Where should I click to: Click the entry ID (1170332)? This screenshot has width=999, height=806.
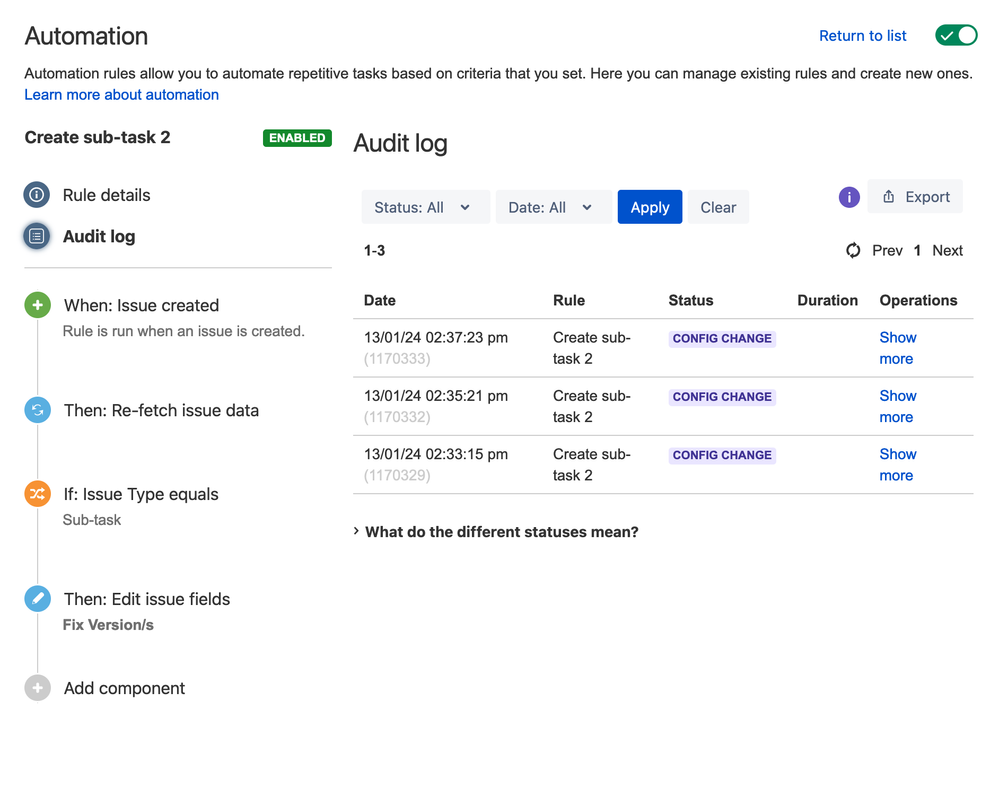pos(397,417)
